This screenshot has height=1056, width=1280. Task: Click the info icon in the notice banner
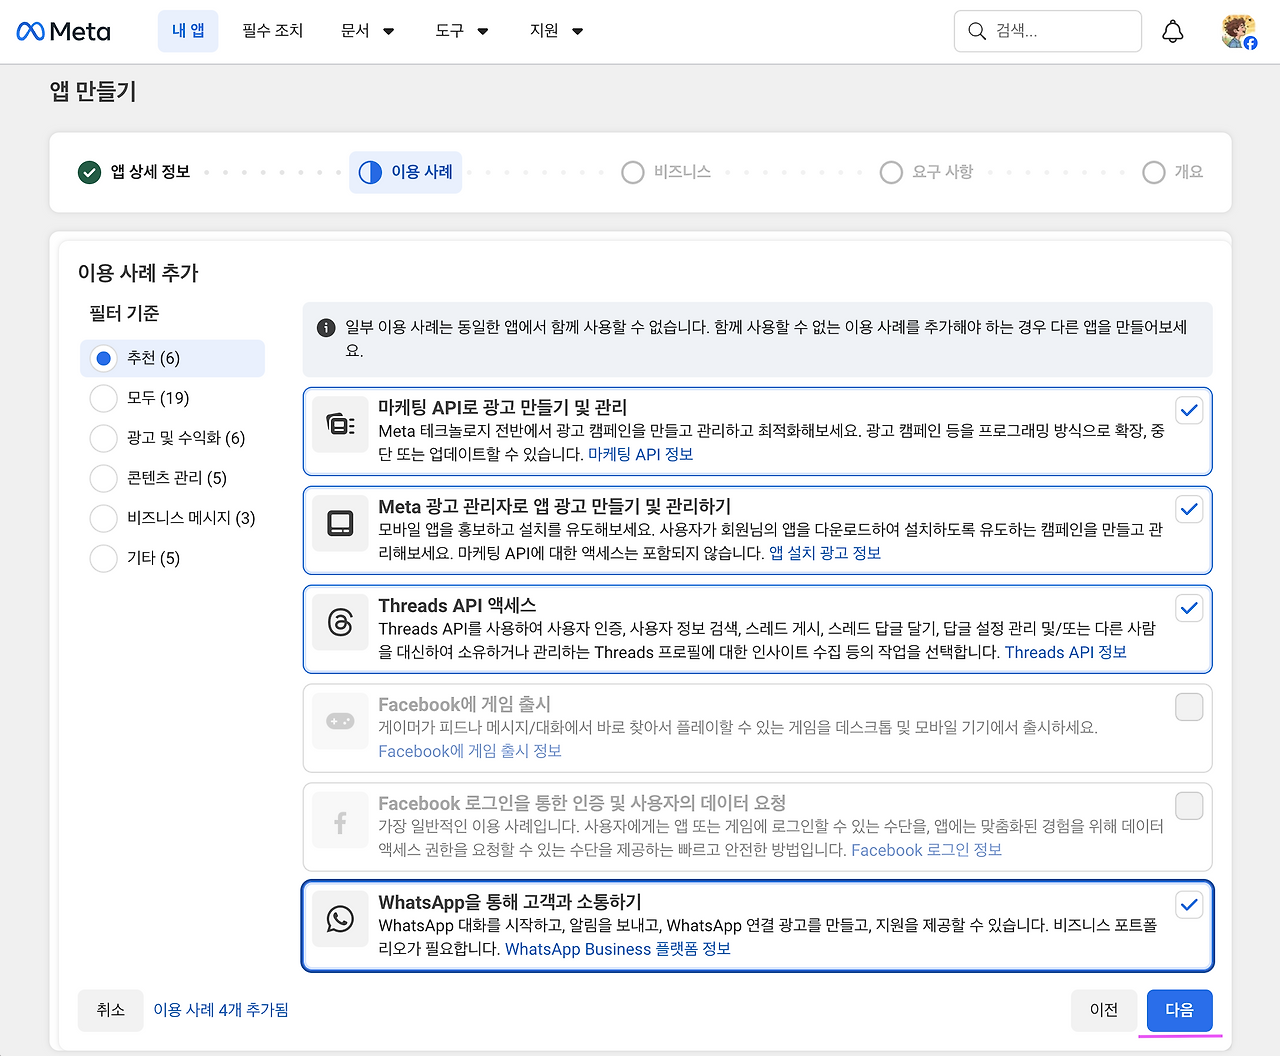[x=326, y=328]
